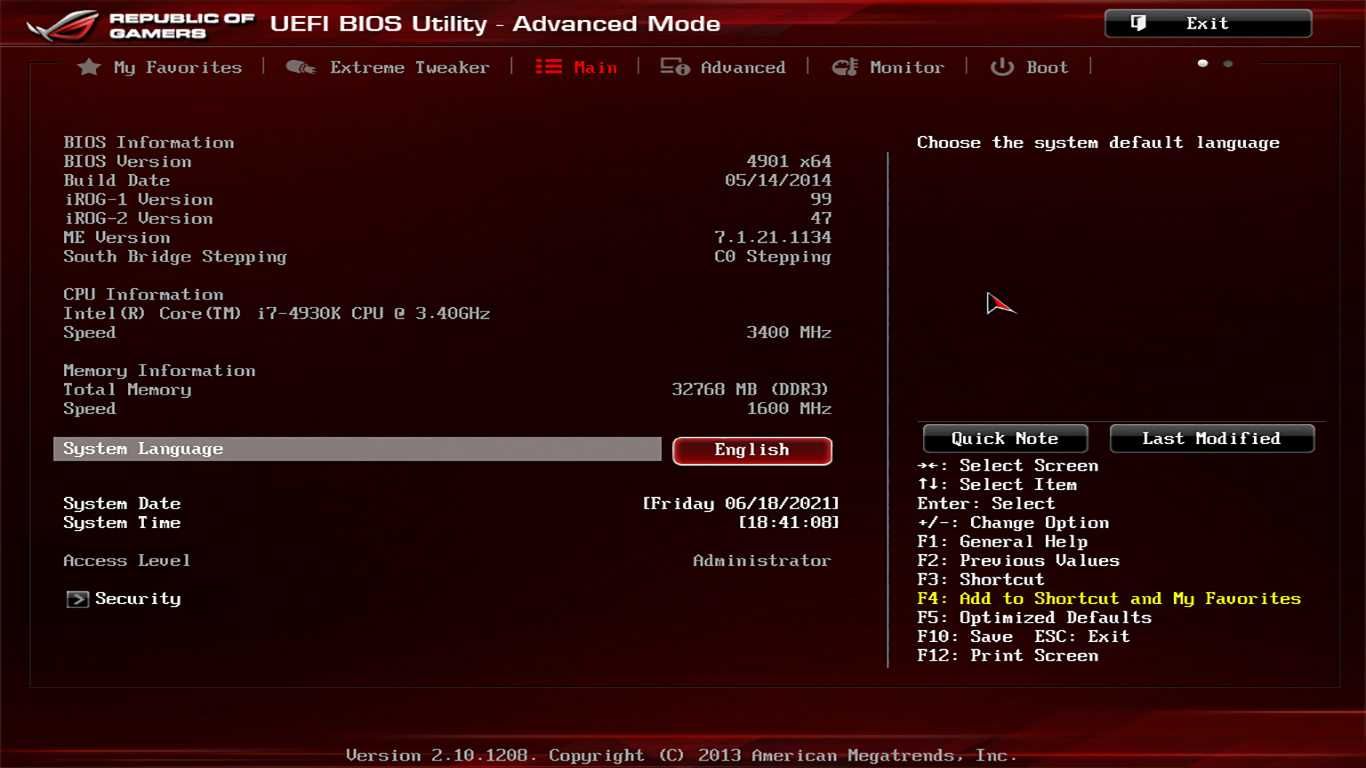Click the Republic of Gamers logo
This screenshot has height=768, width=1366.
(141, 25)
